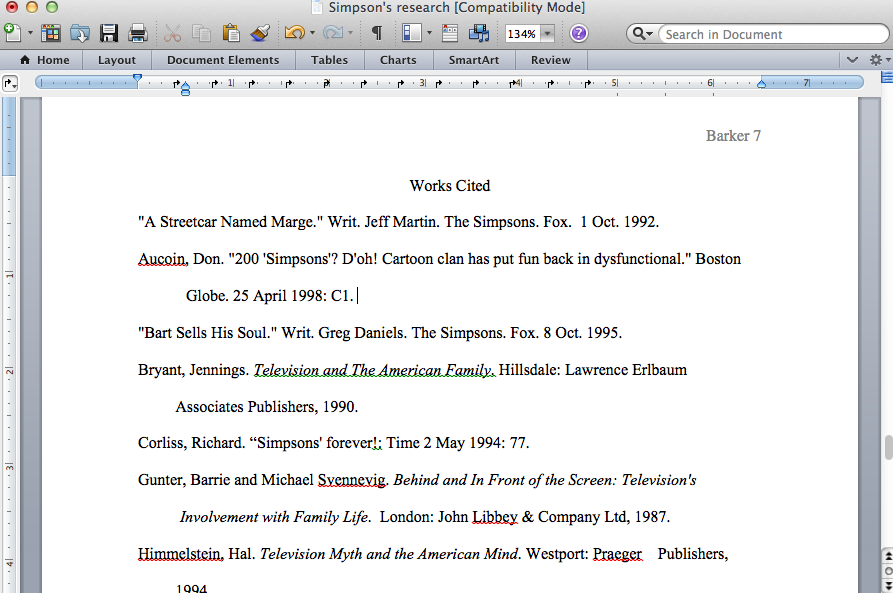Redo the last action

pyautogui.click(x=333, y=33)
